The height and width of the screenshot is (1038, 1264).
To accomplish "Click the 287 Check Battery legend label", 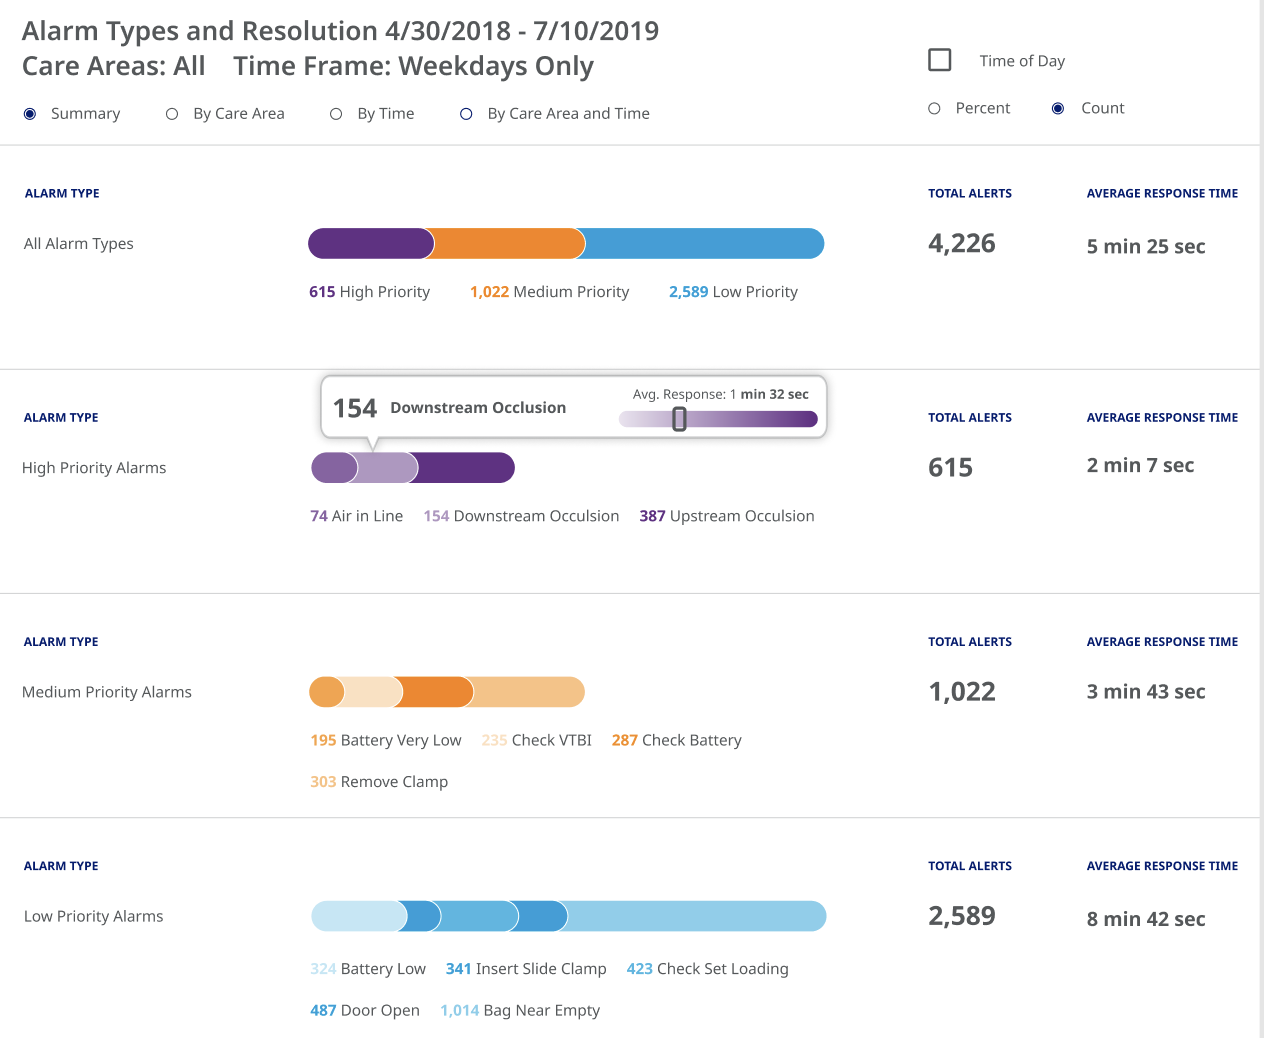I will pos(677,740).
